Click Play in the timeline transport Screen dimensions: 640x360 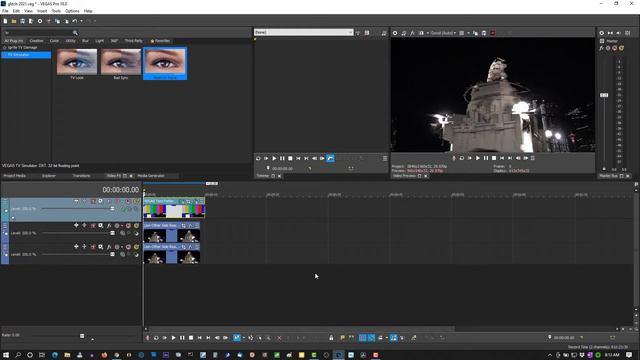[173, 338]
